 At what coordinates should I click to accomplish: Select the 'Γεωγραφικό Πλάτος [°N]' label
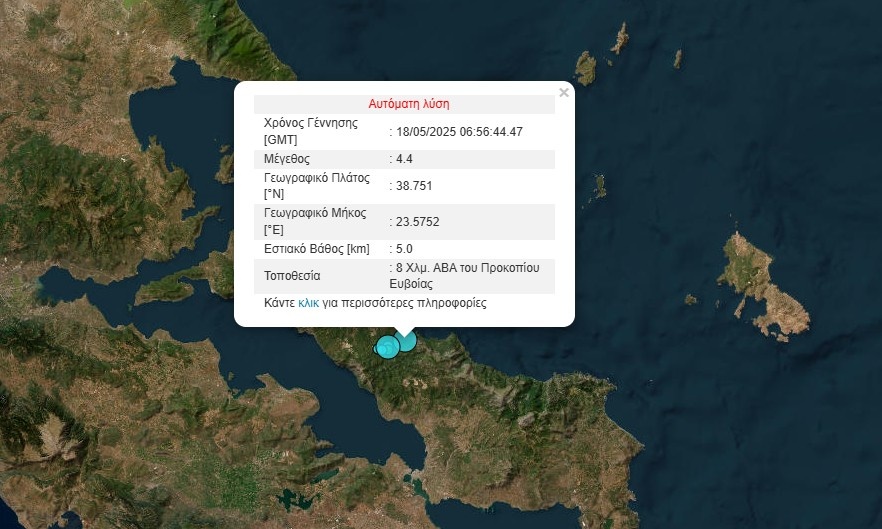pyautogui.click(x=317, y=186)
